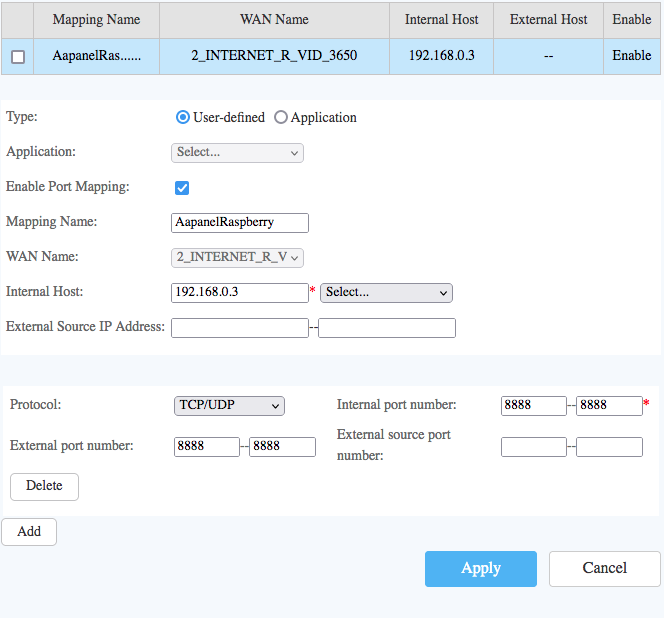Screen dimensions: 664x618
Task: Open the Protocol TCP/UDP dropdown
Action: click(229, 405)
